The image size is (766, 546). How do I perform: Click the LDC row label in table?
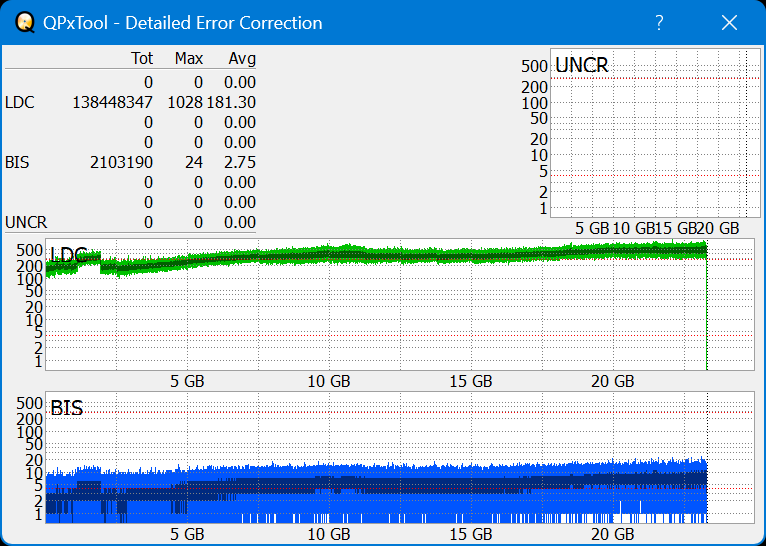[x=20, y=103]
